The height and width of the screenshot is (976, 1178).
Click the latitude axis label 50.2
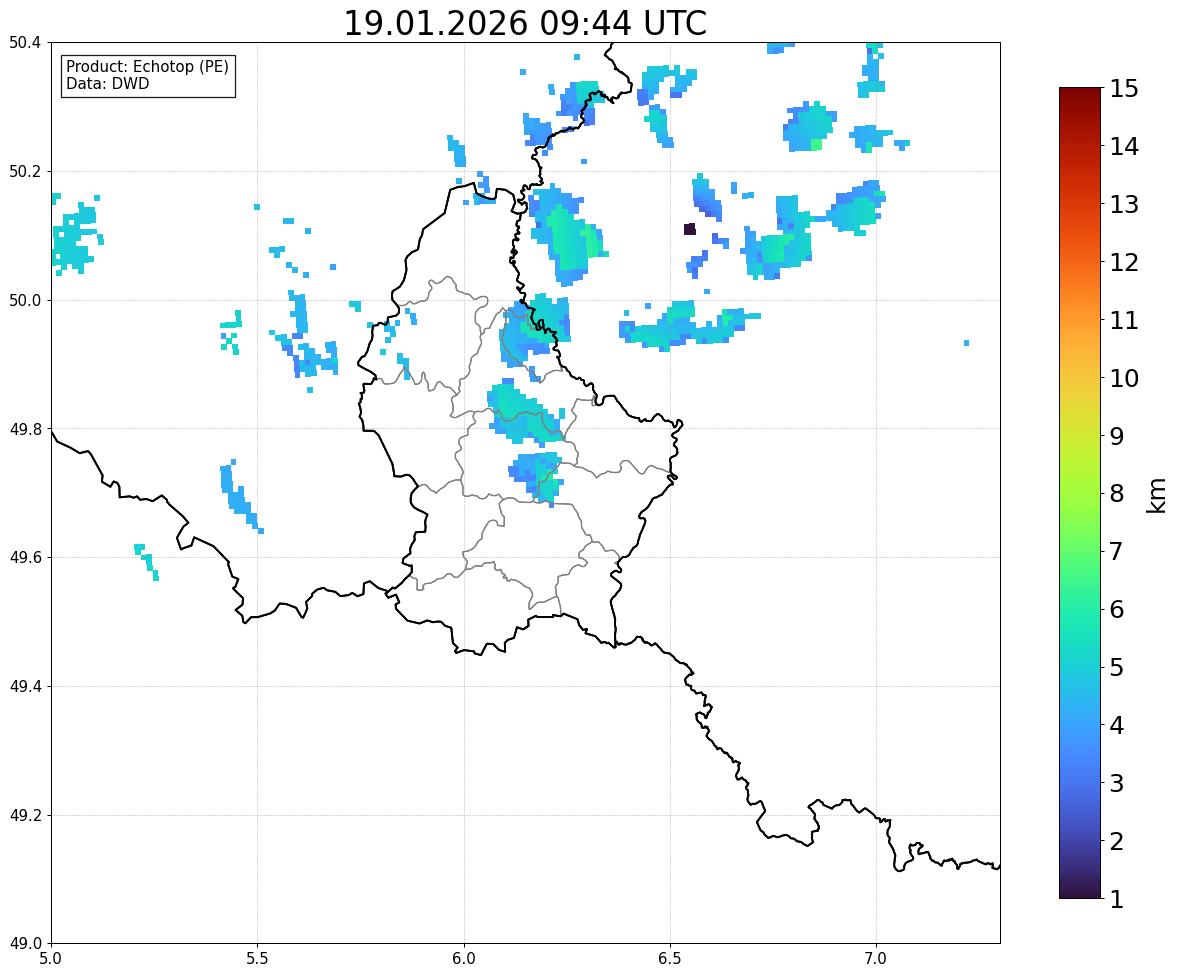coord(25,171)
